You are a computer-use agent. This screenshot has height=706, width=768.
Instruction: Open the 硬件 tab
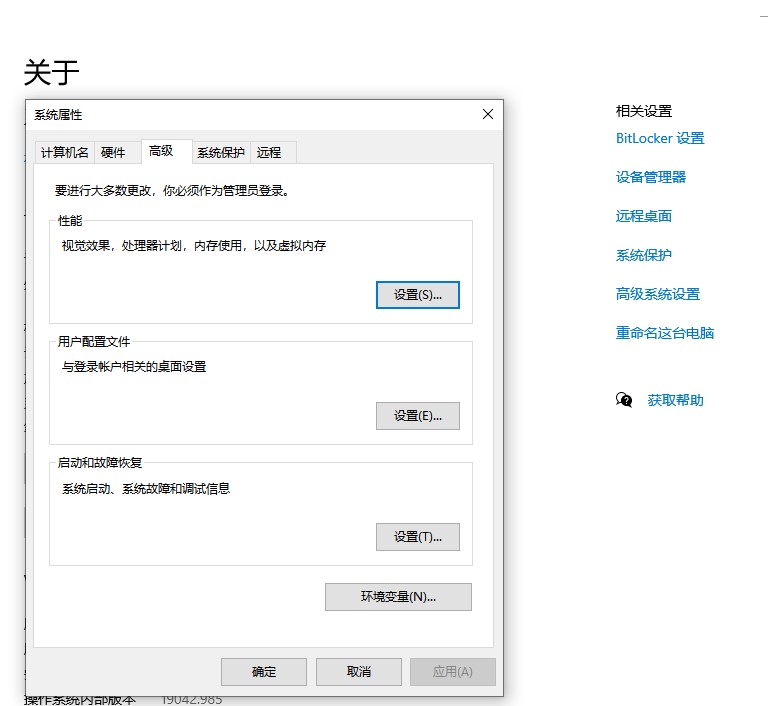pyautogui.click(x=113, y=152)
